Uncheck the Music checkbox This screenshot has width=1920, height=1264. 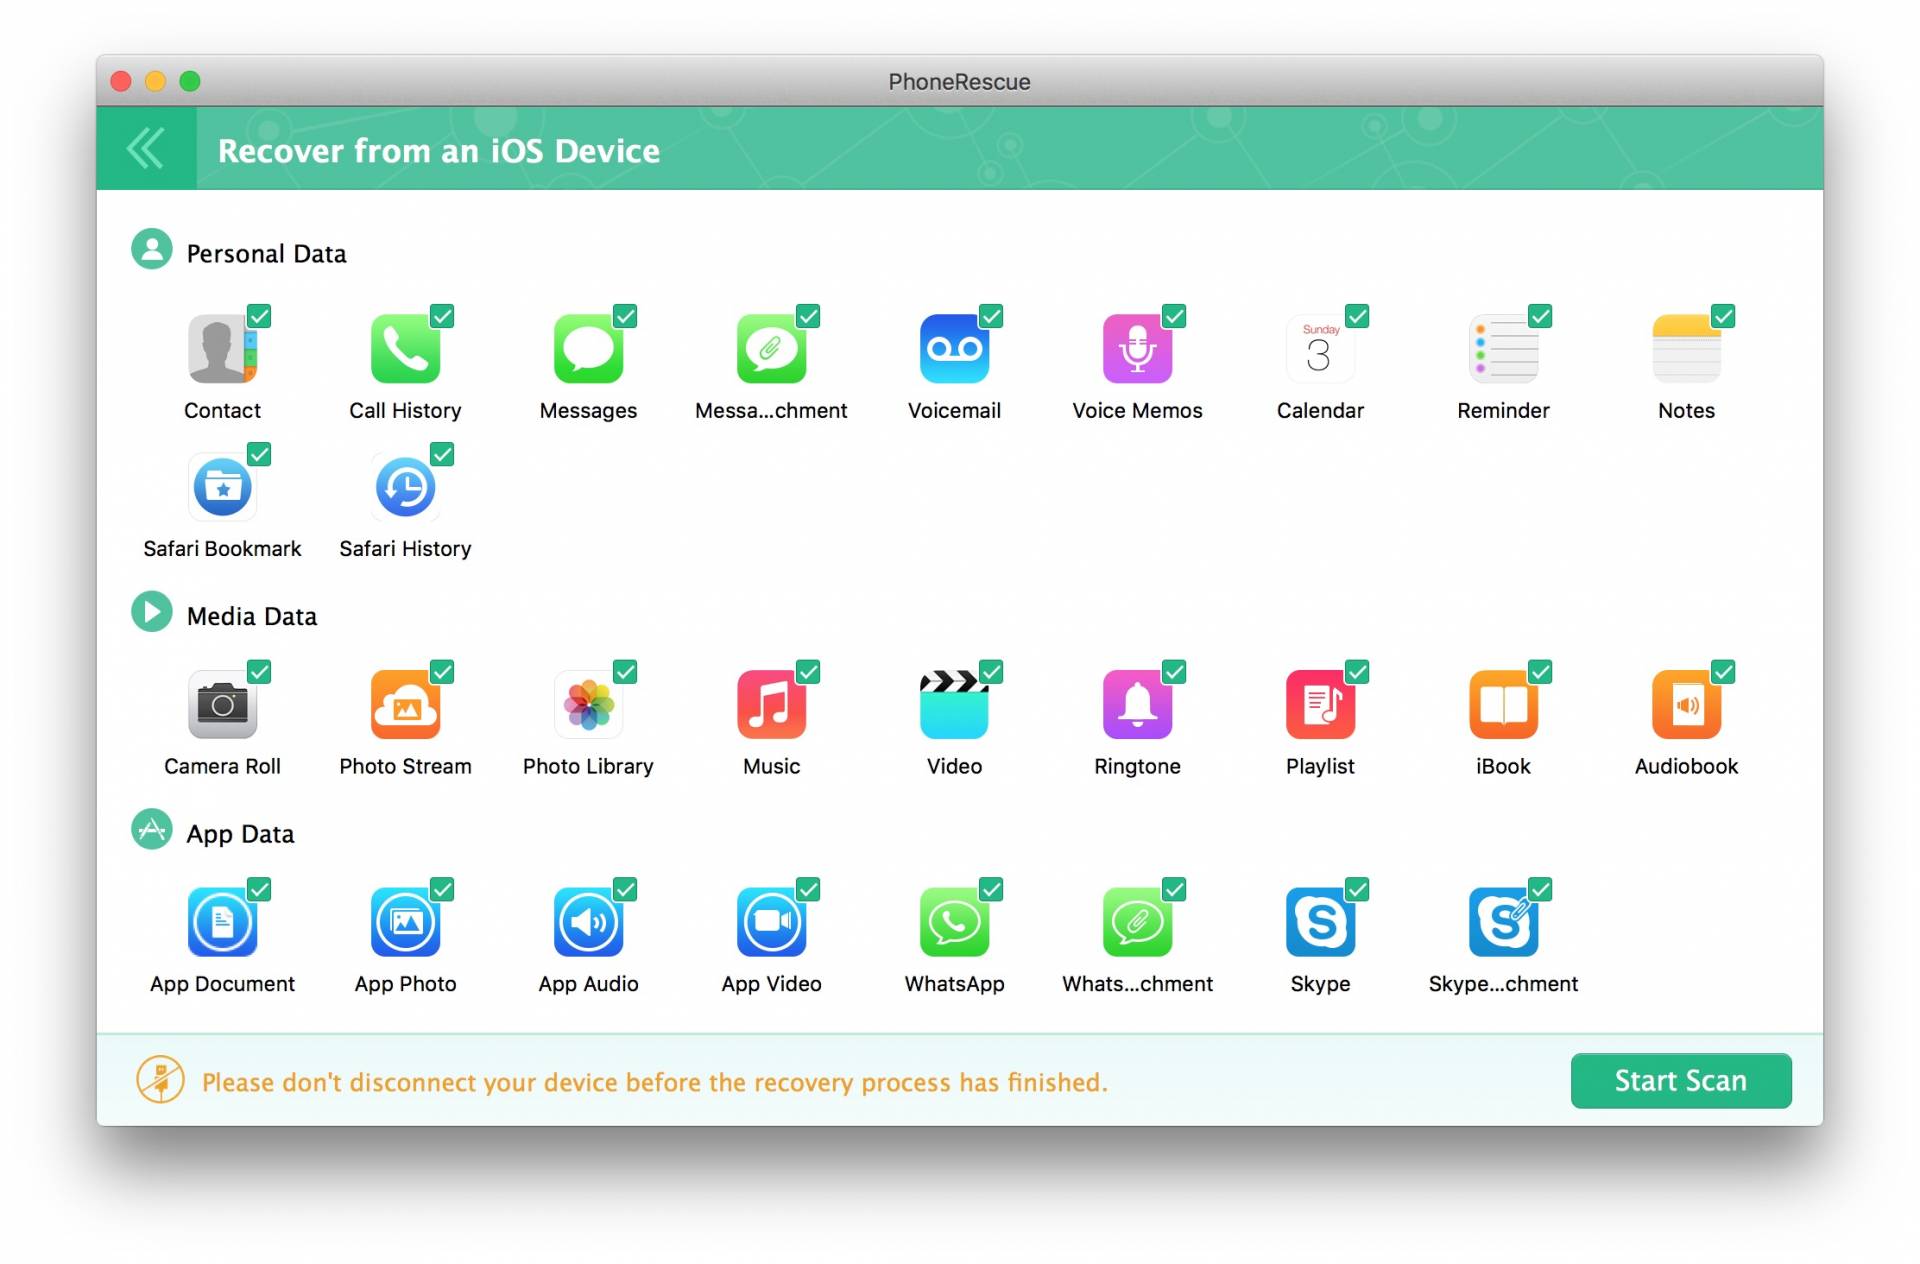(808, 672)
